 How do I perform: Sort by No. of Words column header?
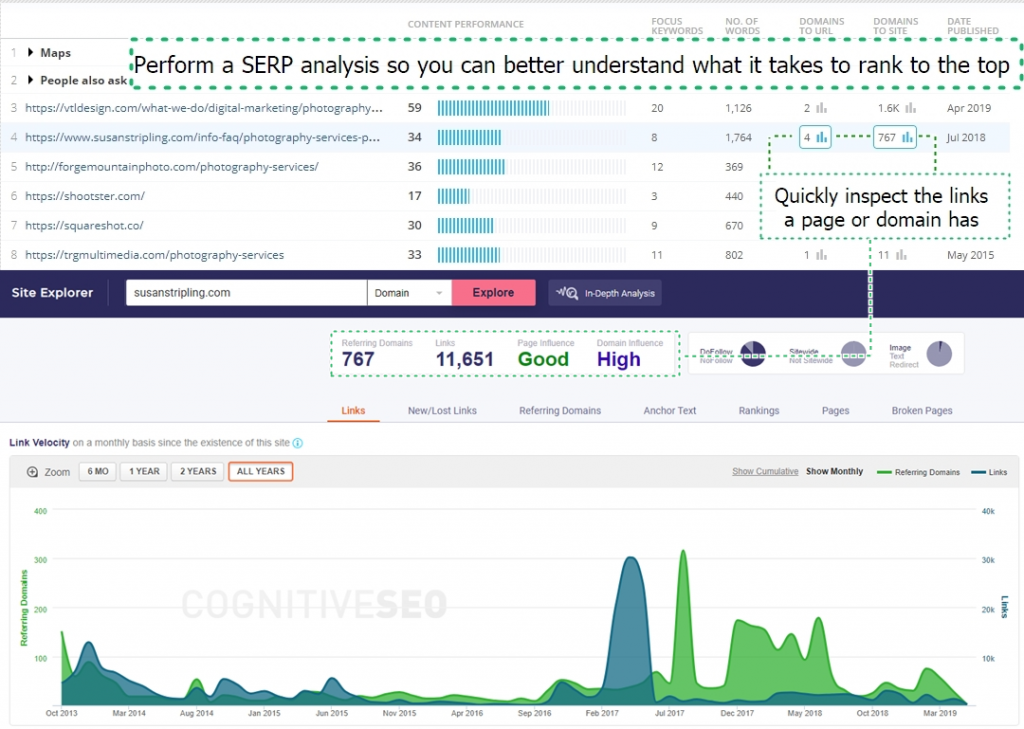click(742, 26)
